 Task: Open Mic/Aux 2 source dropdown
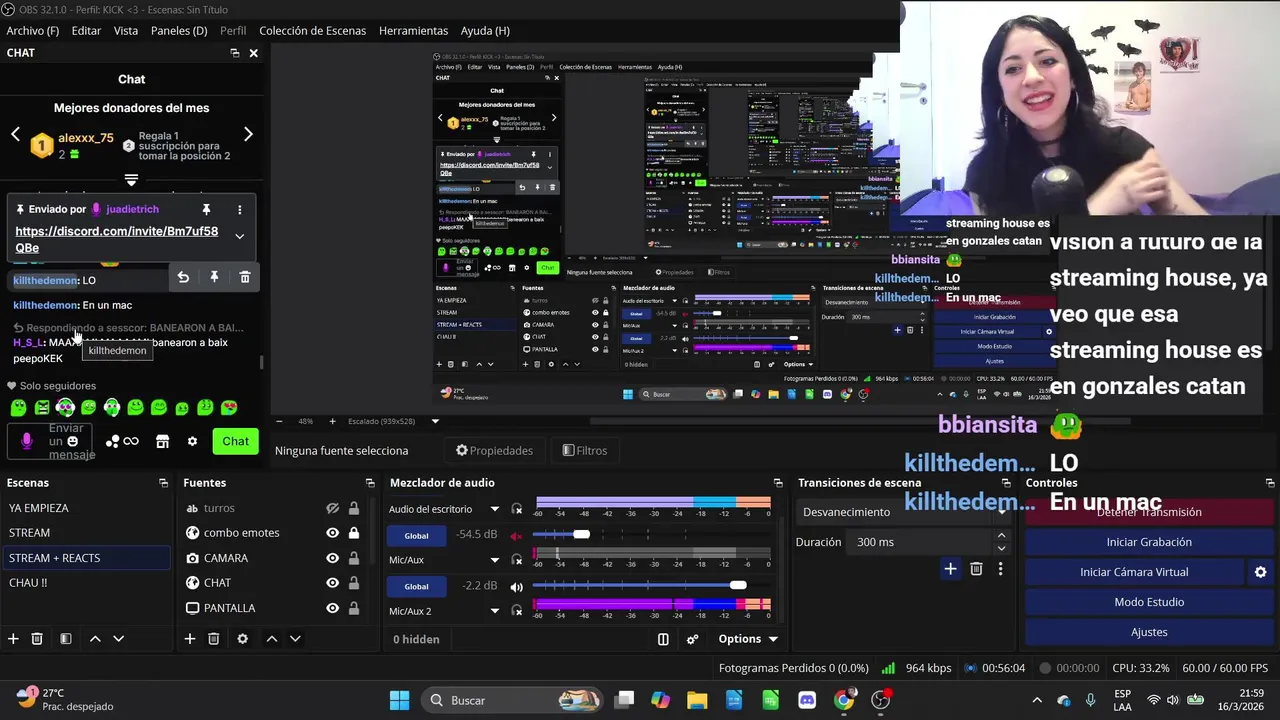point(494,611)
